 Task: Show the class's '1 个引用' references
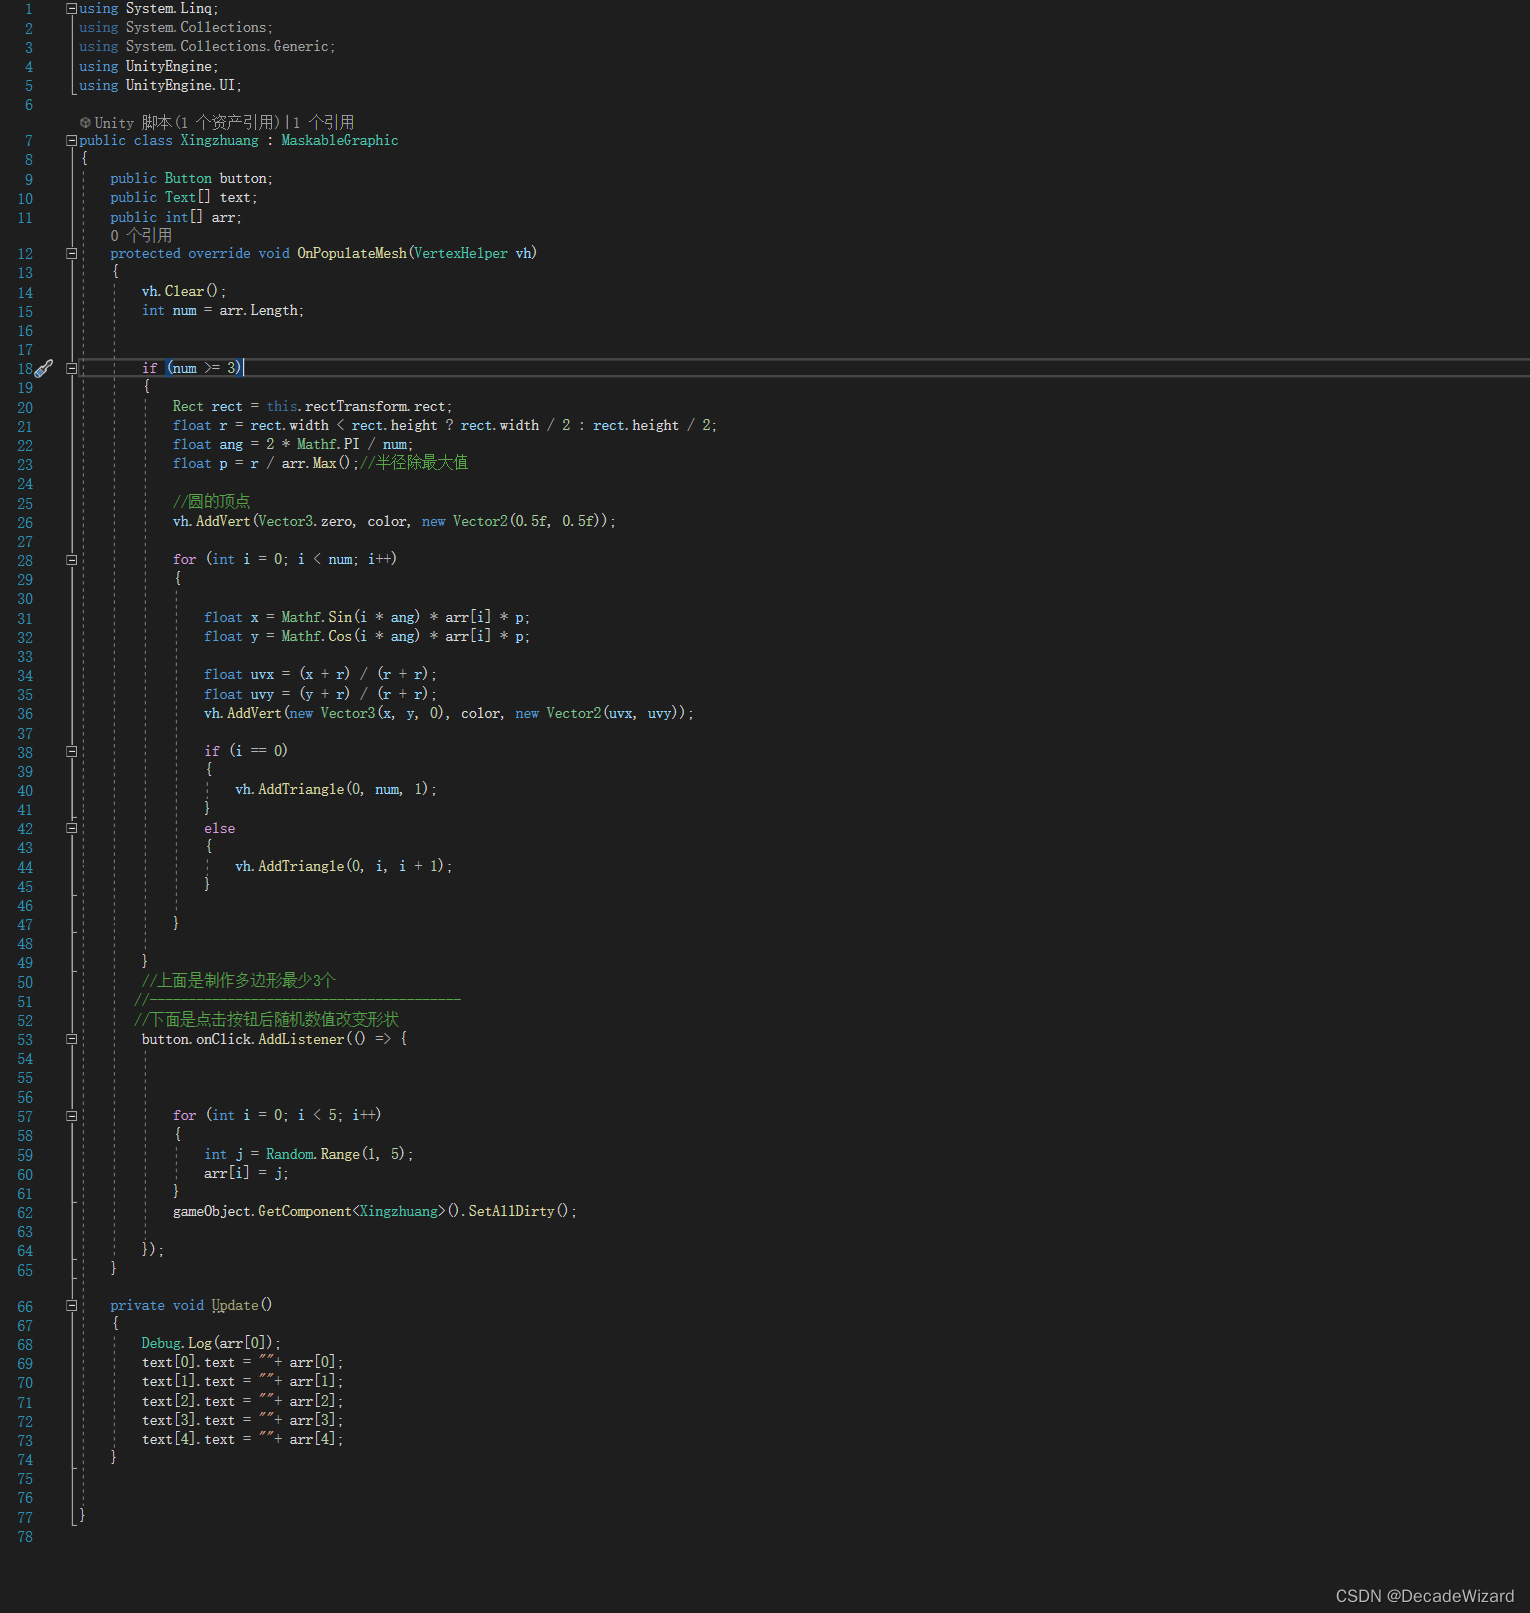(x=324, y=123)
